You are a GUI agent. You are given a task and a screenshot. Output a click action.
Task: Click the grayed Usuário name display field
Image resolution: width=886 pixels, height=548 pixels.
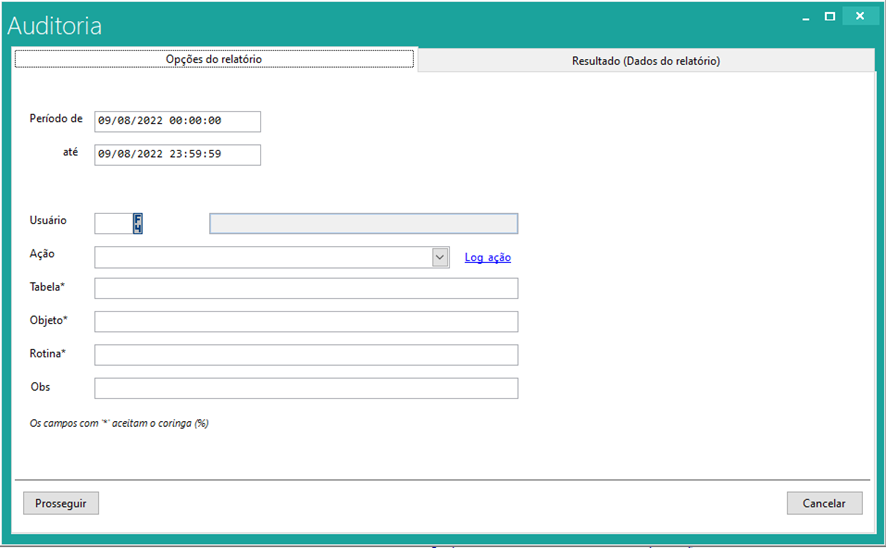pos(363,223)
